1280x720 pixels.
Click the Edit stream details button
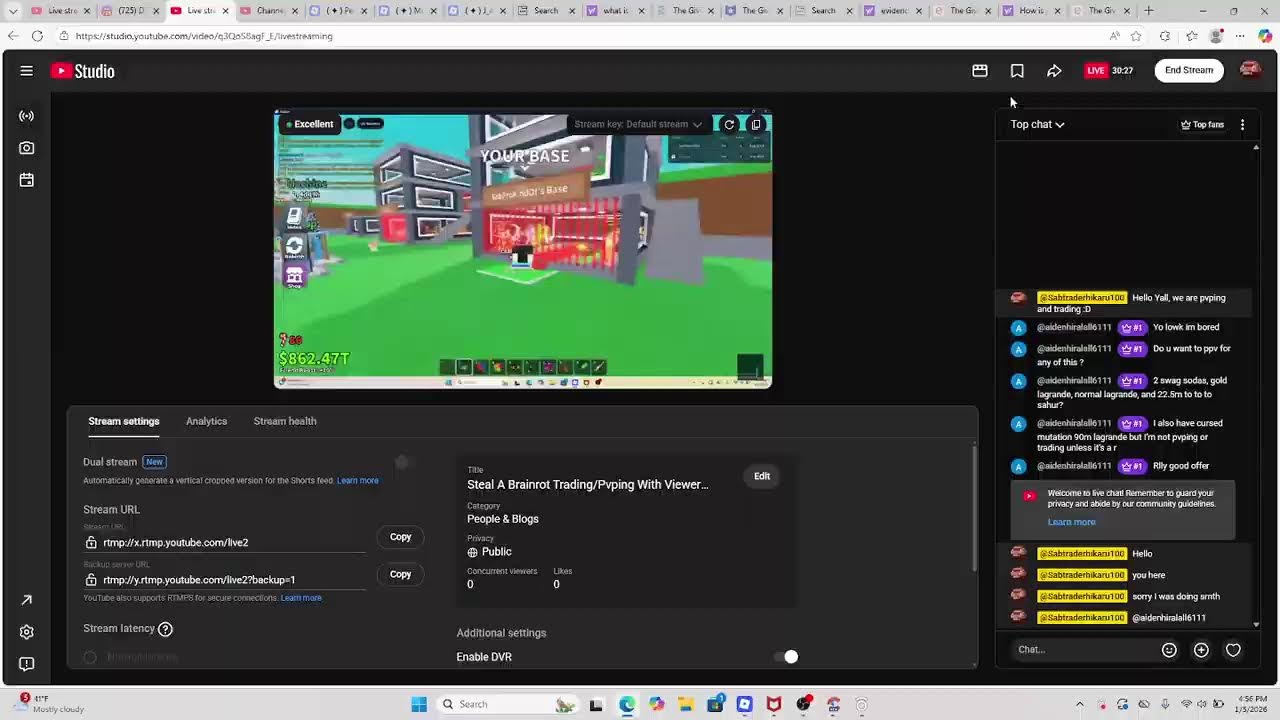pos(762,476)
